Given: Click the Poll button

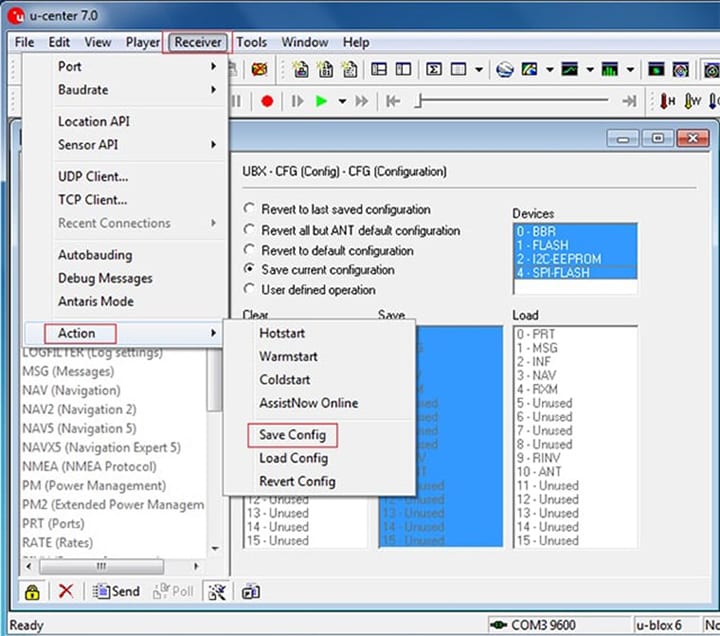Looking at the screenshot, I should click(174, 591).
